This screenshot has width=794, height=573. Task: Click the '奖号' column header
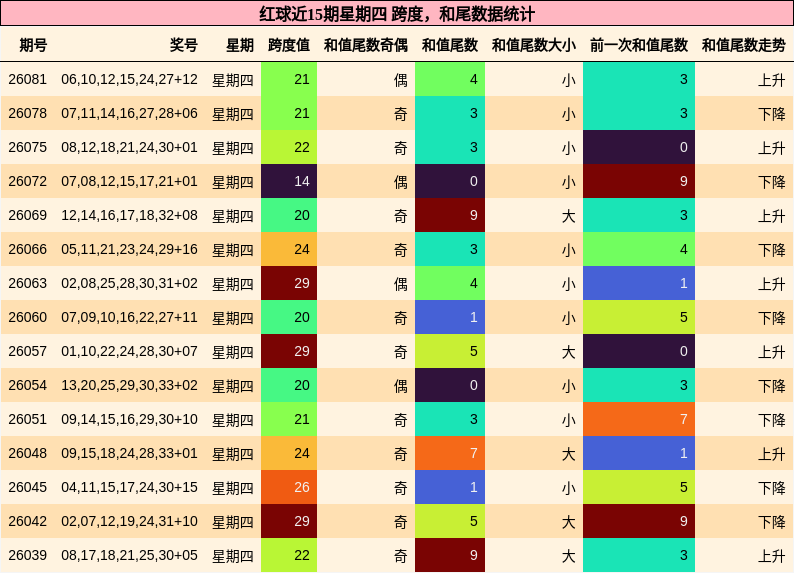[183, 45]
